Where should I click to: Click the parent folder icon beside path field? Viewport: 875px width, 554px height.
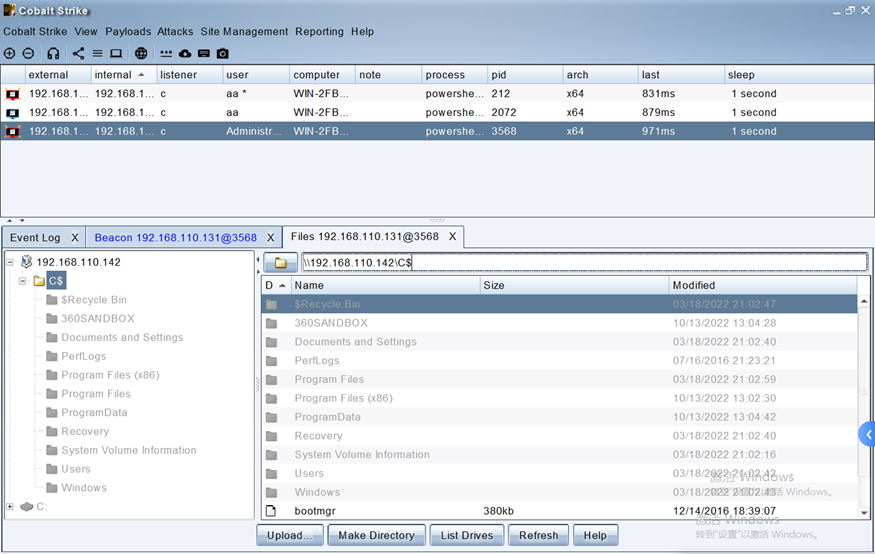coord(281,263)
